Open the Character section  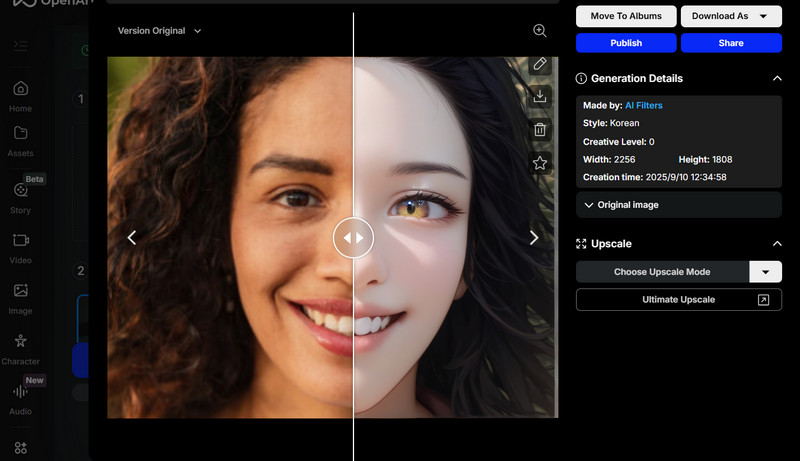(20, 341)
